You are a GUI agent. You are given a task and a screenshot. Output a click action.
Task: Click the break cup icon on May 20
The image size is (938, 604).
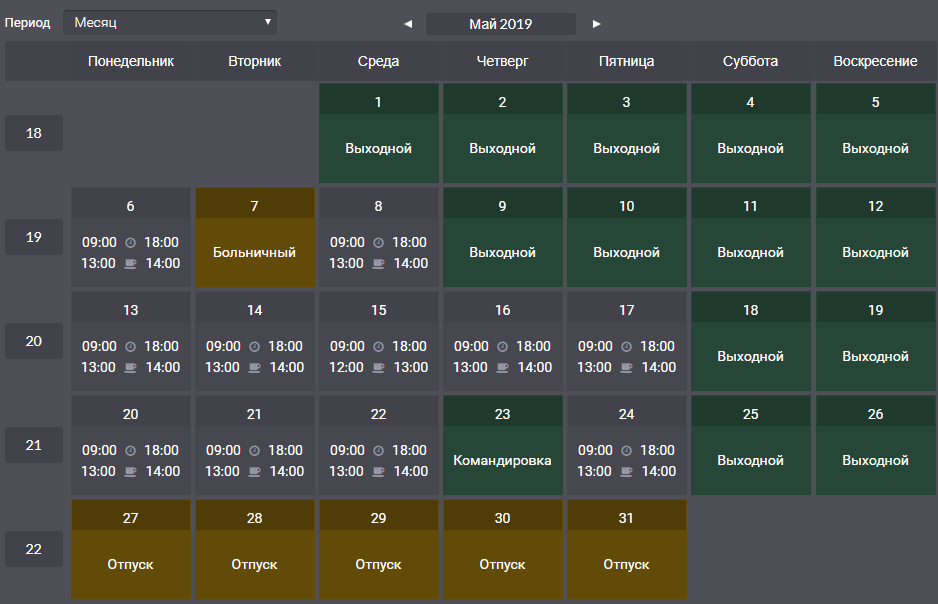(130, 472)
